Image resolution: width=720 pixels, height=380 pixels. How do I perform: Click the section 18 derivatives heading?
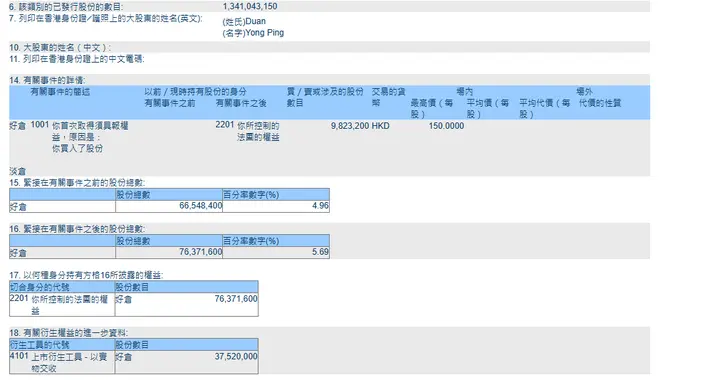(69, 333)
